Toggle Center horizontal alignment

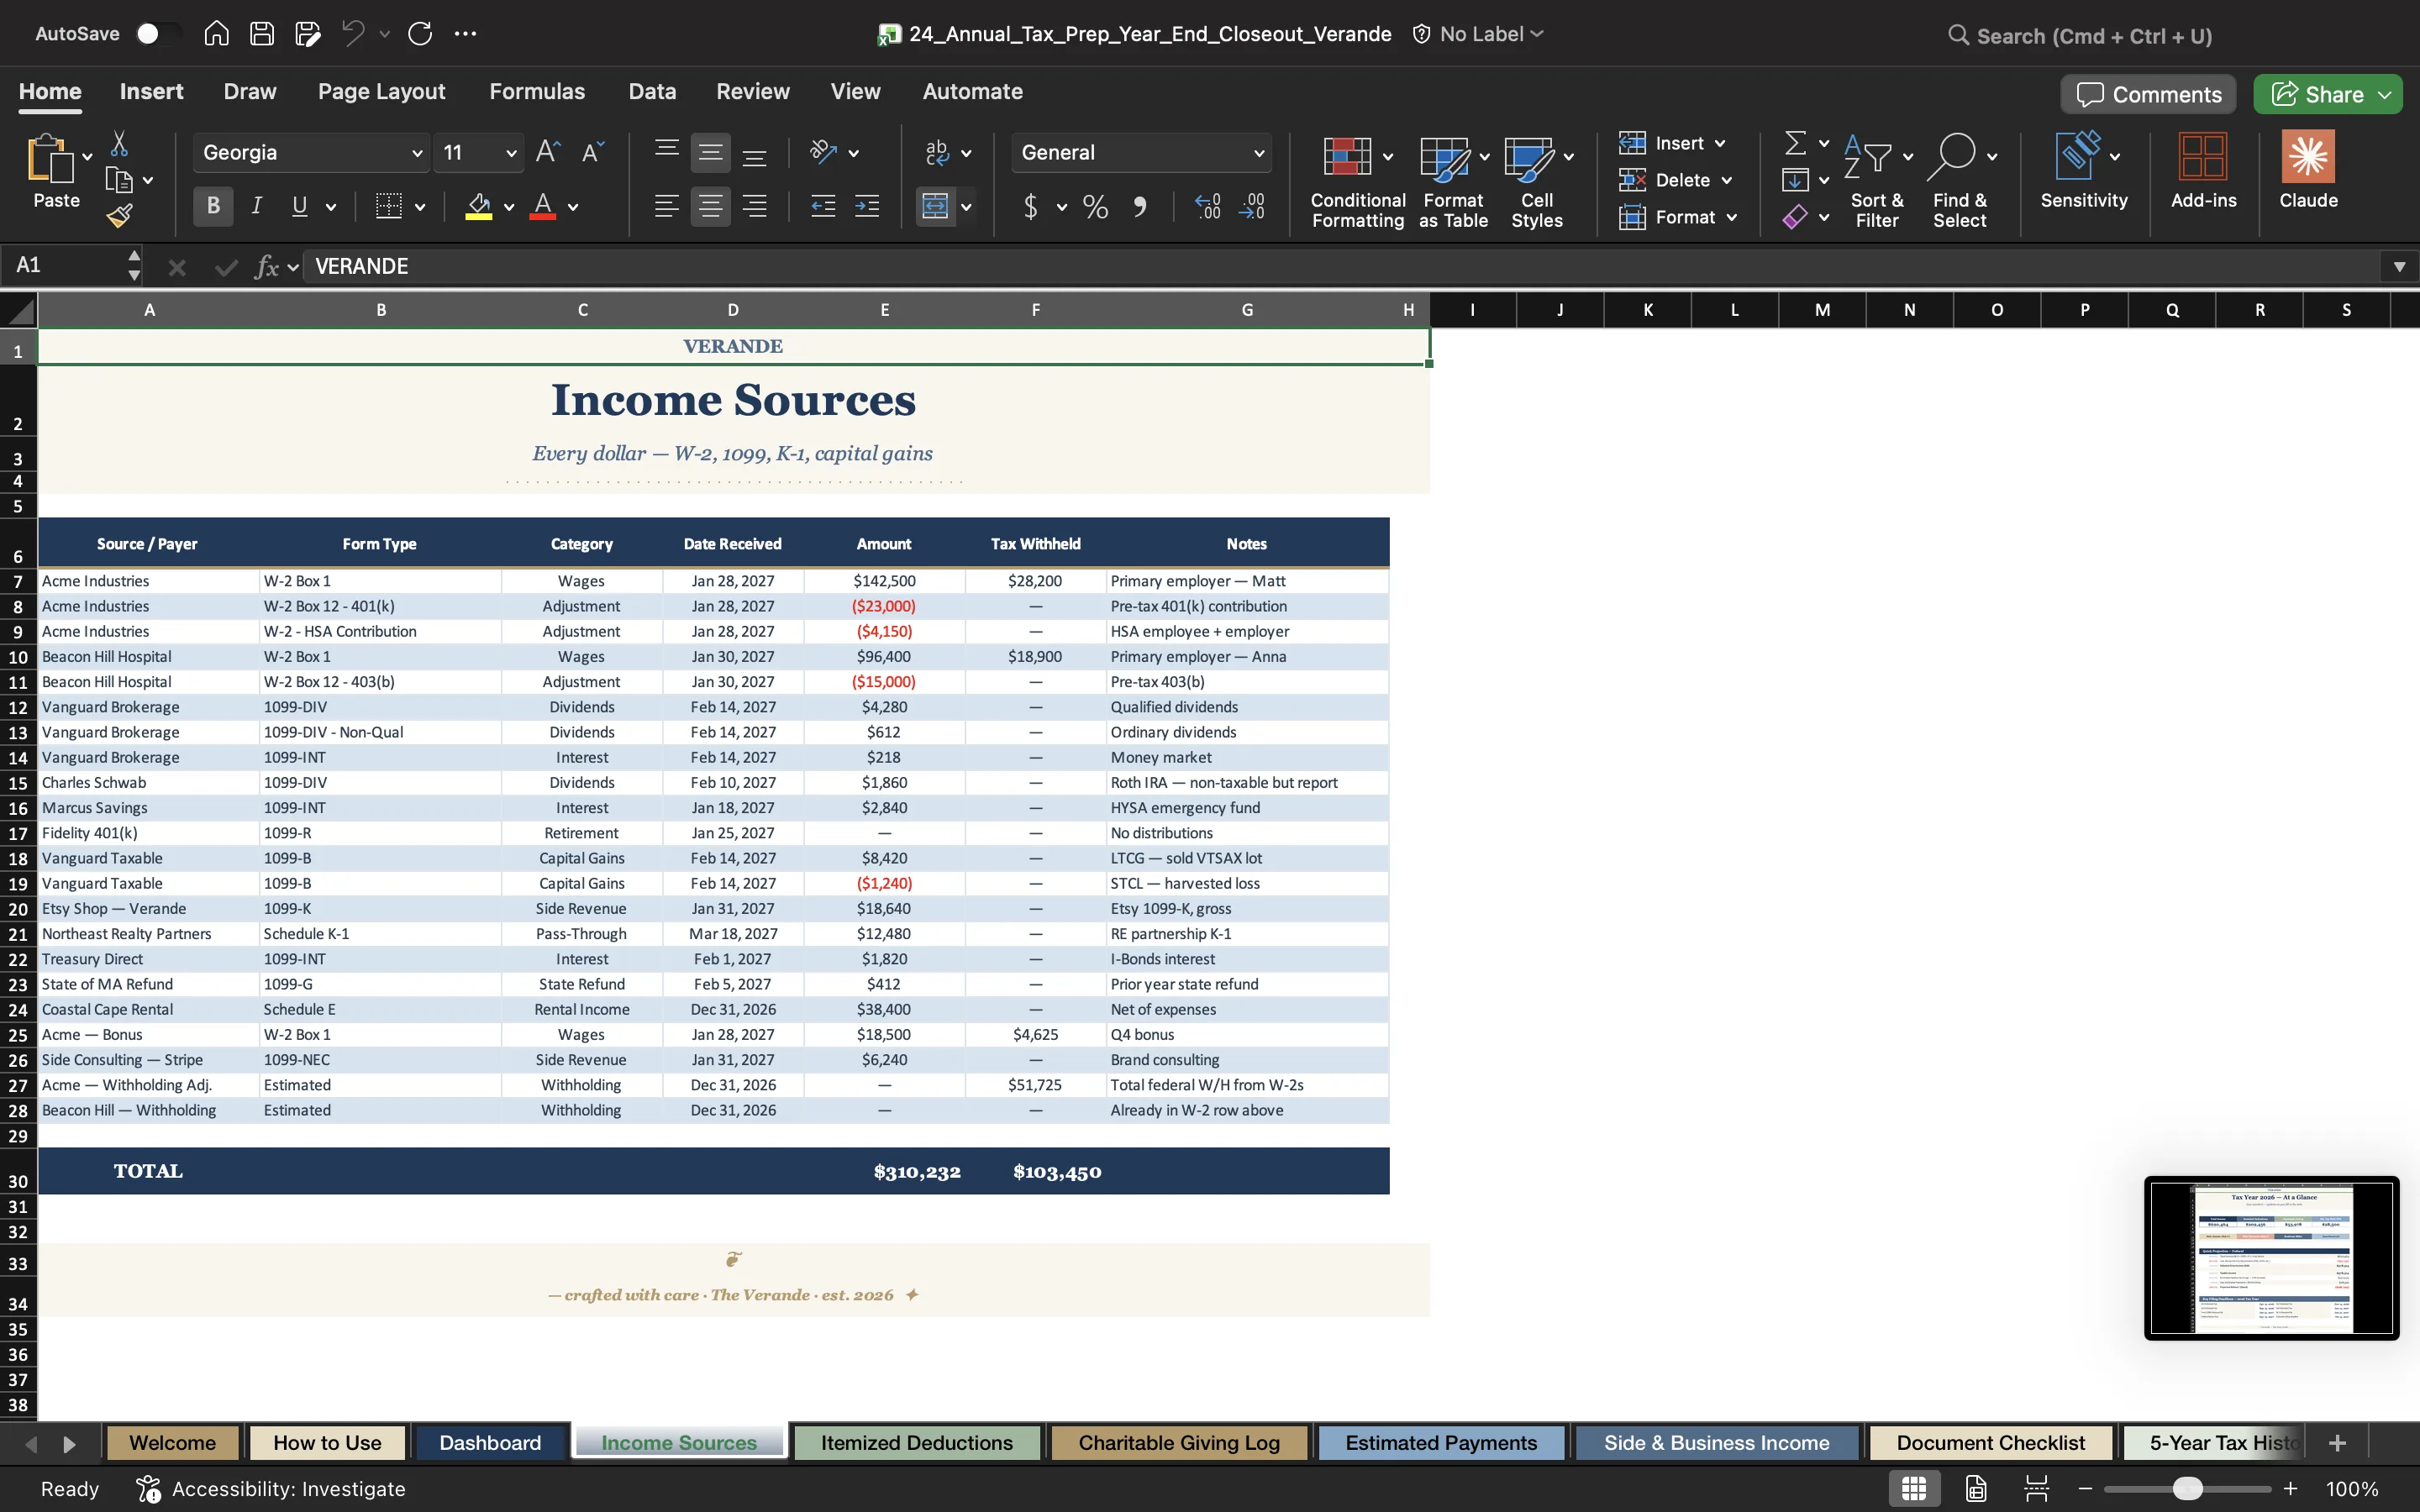[x=710, y=207]
